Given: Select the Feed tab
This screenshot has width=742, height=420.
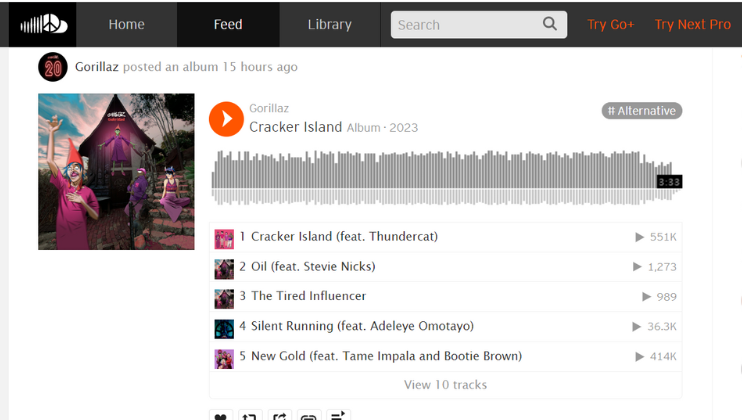Looking at the screenshot, I should tap(228, 24).
